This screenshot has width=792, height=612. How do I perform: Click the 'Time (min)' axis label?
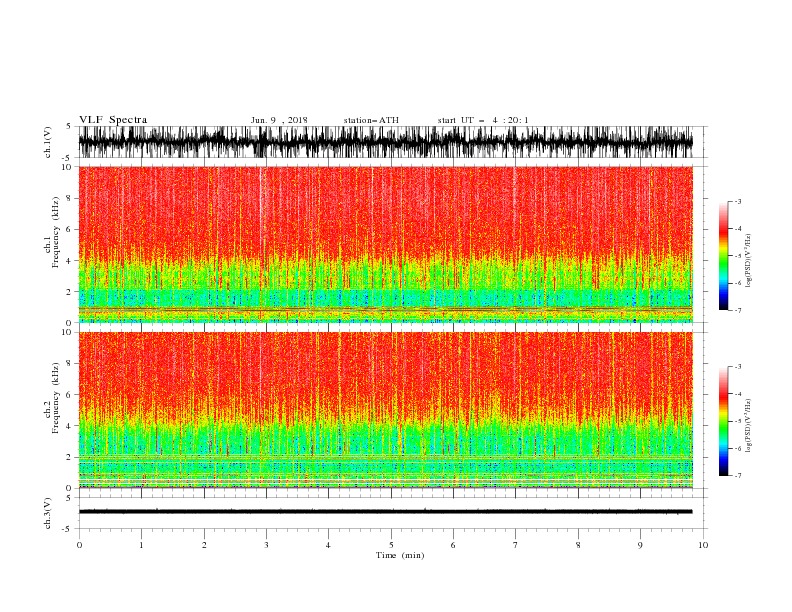[400, 555]
